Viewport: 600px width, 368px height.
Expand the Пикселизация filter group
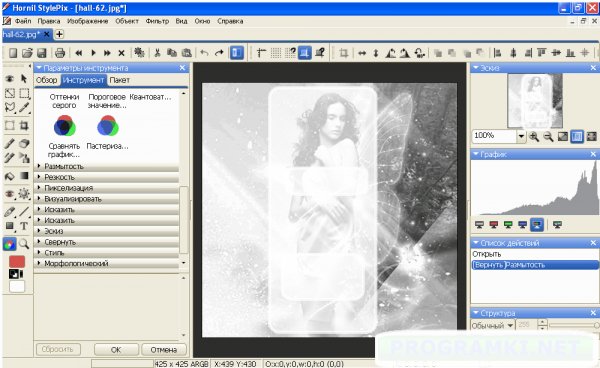click(x=106, y=188)
